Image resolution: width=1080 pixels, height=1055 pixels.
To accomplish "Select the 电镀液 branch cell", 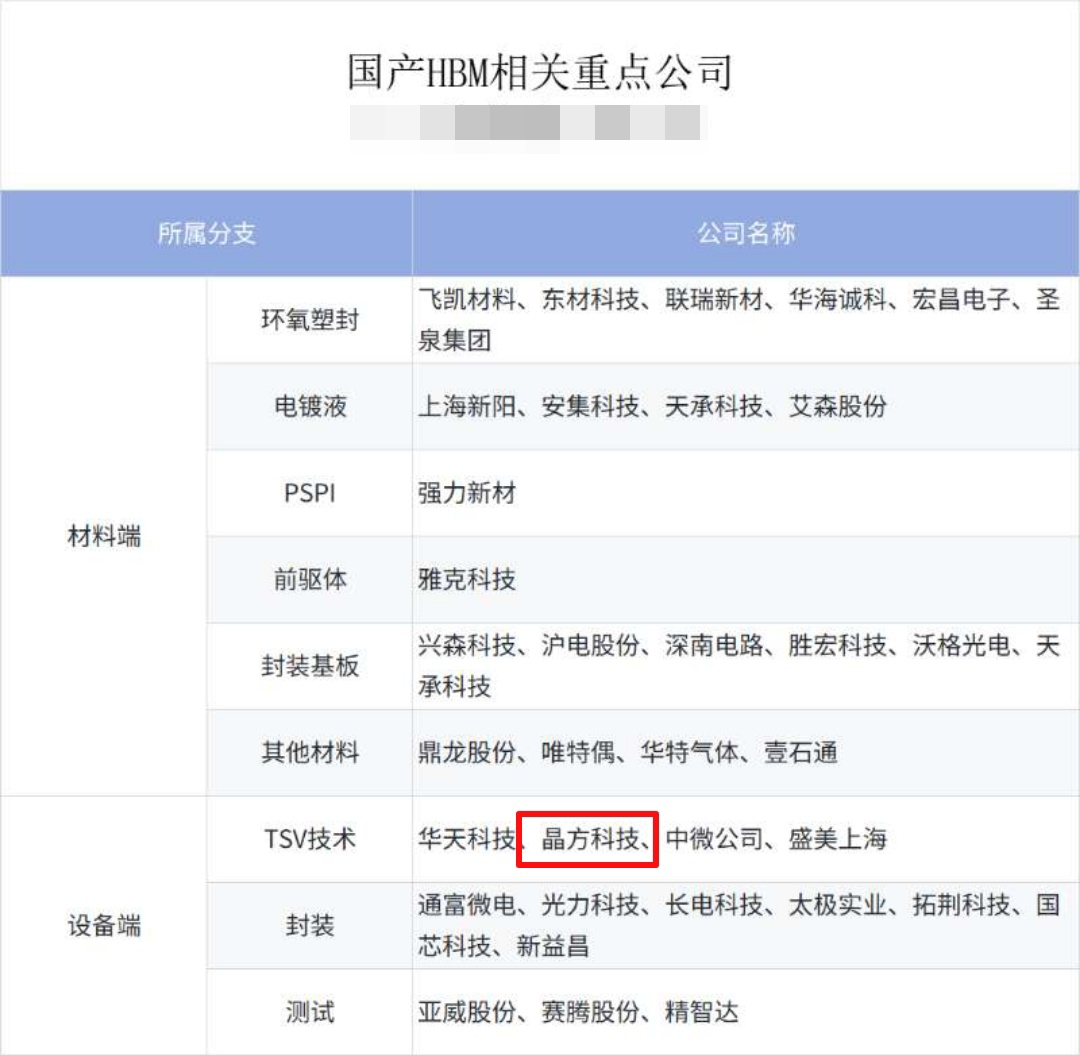I will (x=310, y=406).
